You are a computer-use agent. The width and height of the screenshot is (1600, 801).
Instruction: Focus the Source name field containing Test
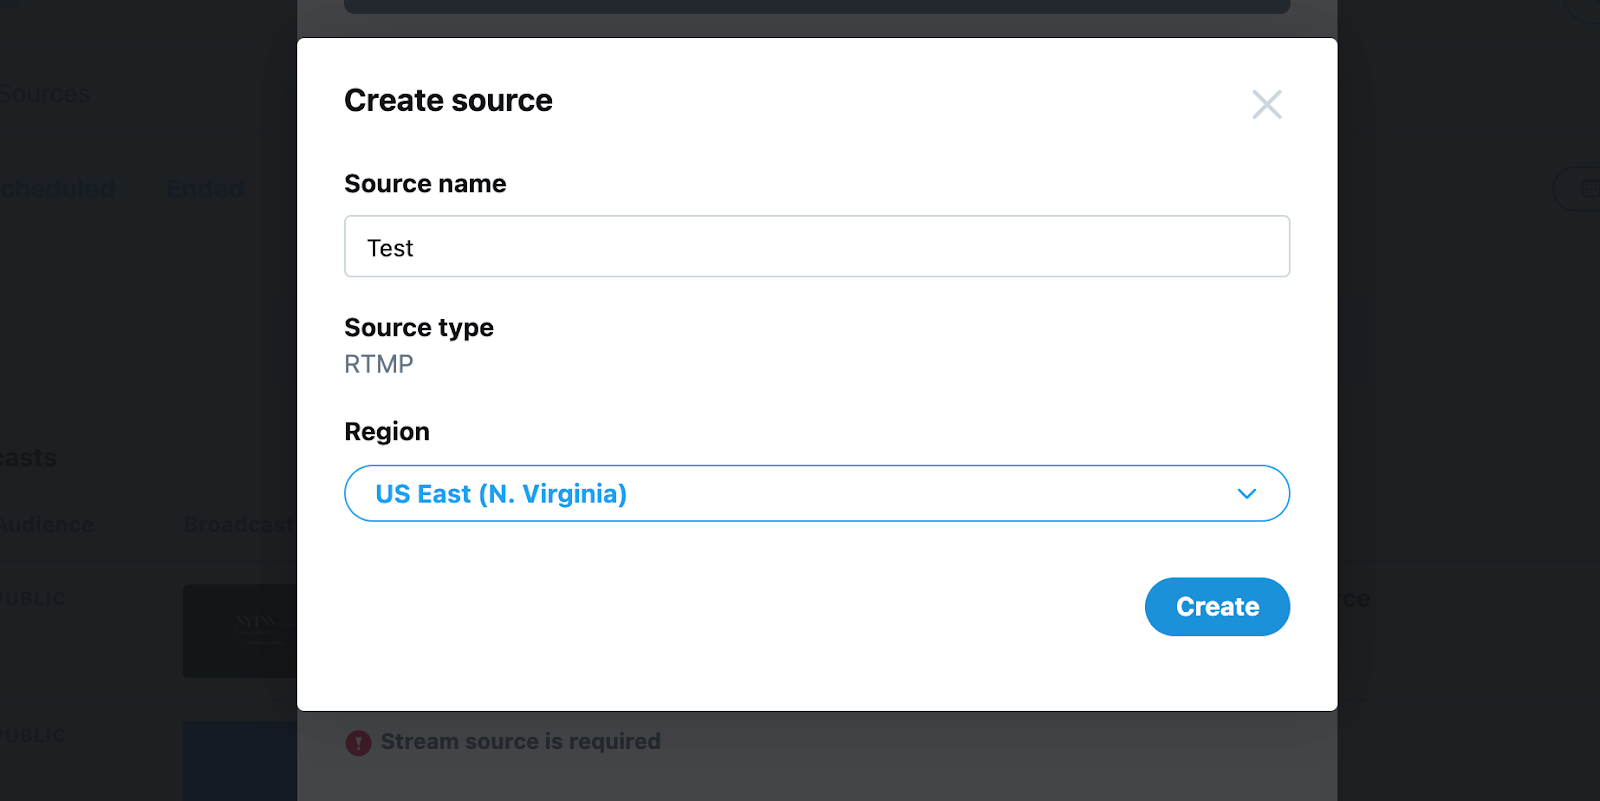coord(817,246)
